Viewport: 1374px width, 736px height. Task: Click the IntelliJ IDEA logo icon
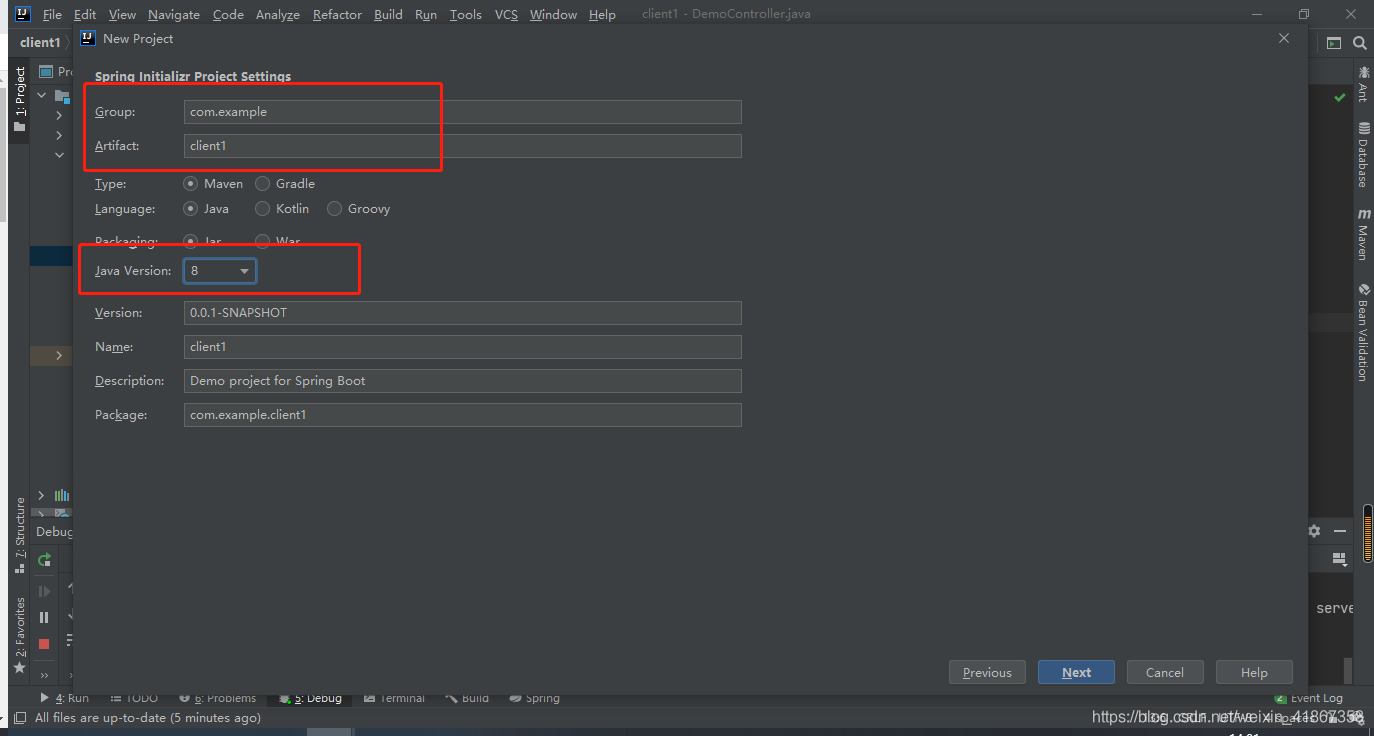(x=22, y=14)
